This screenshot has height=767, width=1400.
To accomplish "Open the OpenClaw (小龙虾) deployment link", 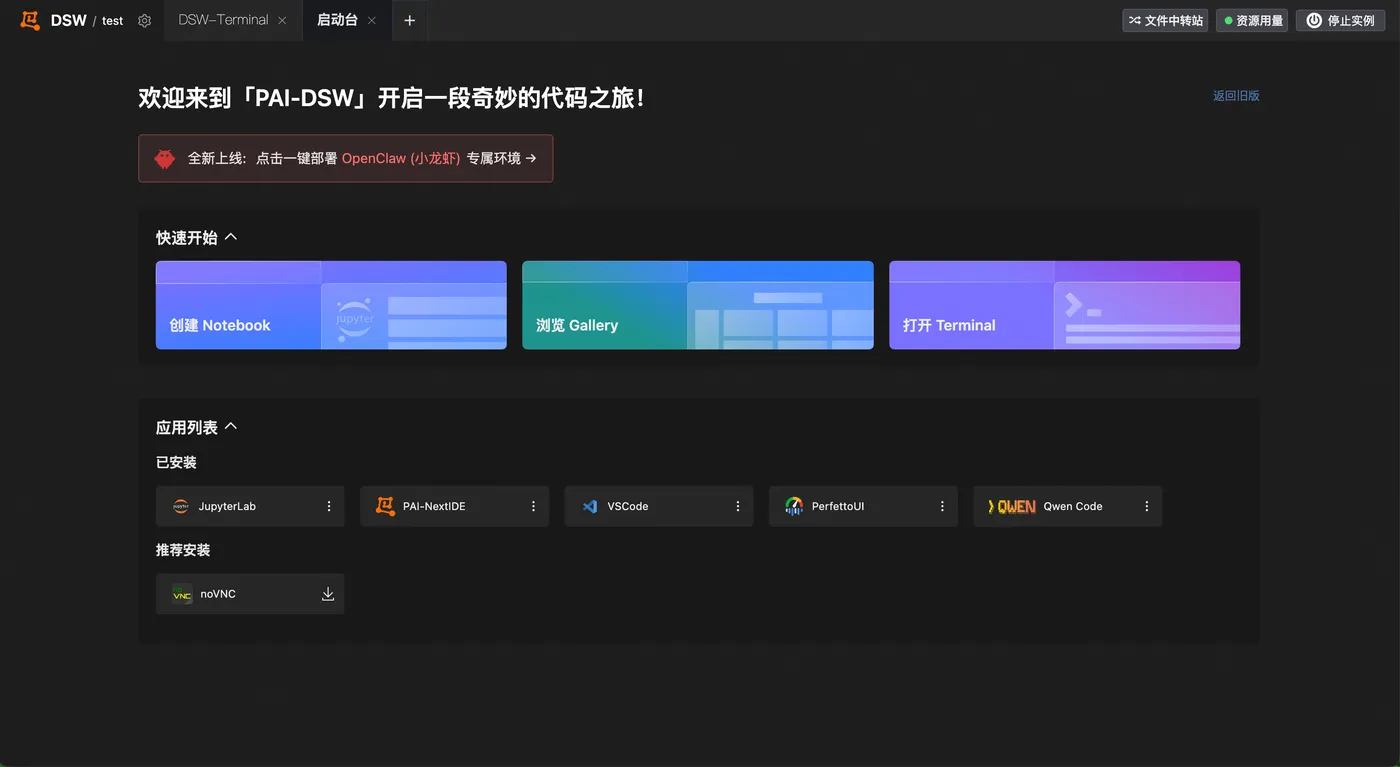I will click(x=400, y=158).
